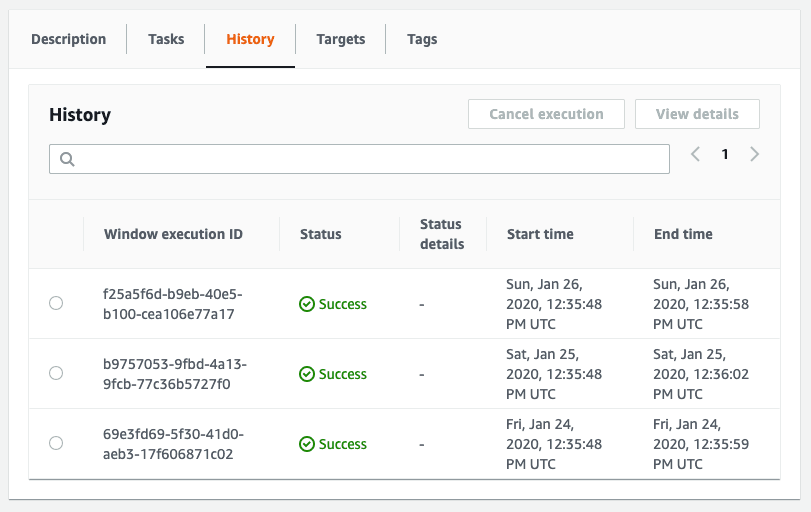Screen dimensions: 811x512
Task: Click the previous page arrow
Action: 696,155
